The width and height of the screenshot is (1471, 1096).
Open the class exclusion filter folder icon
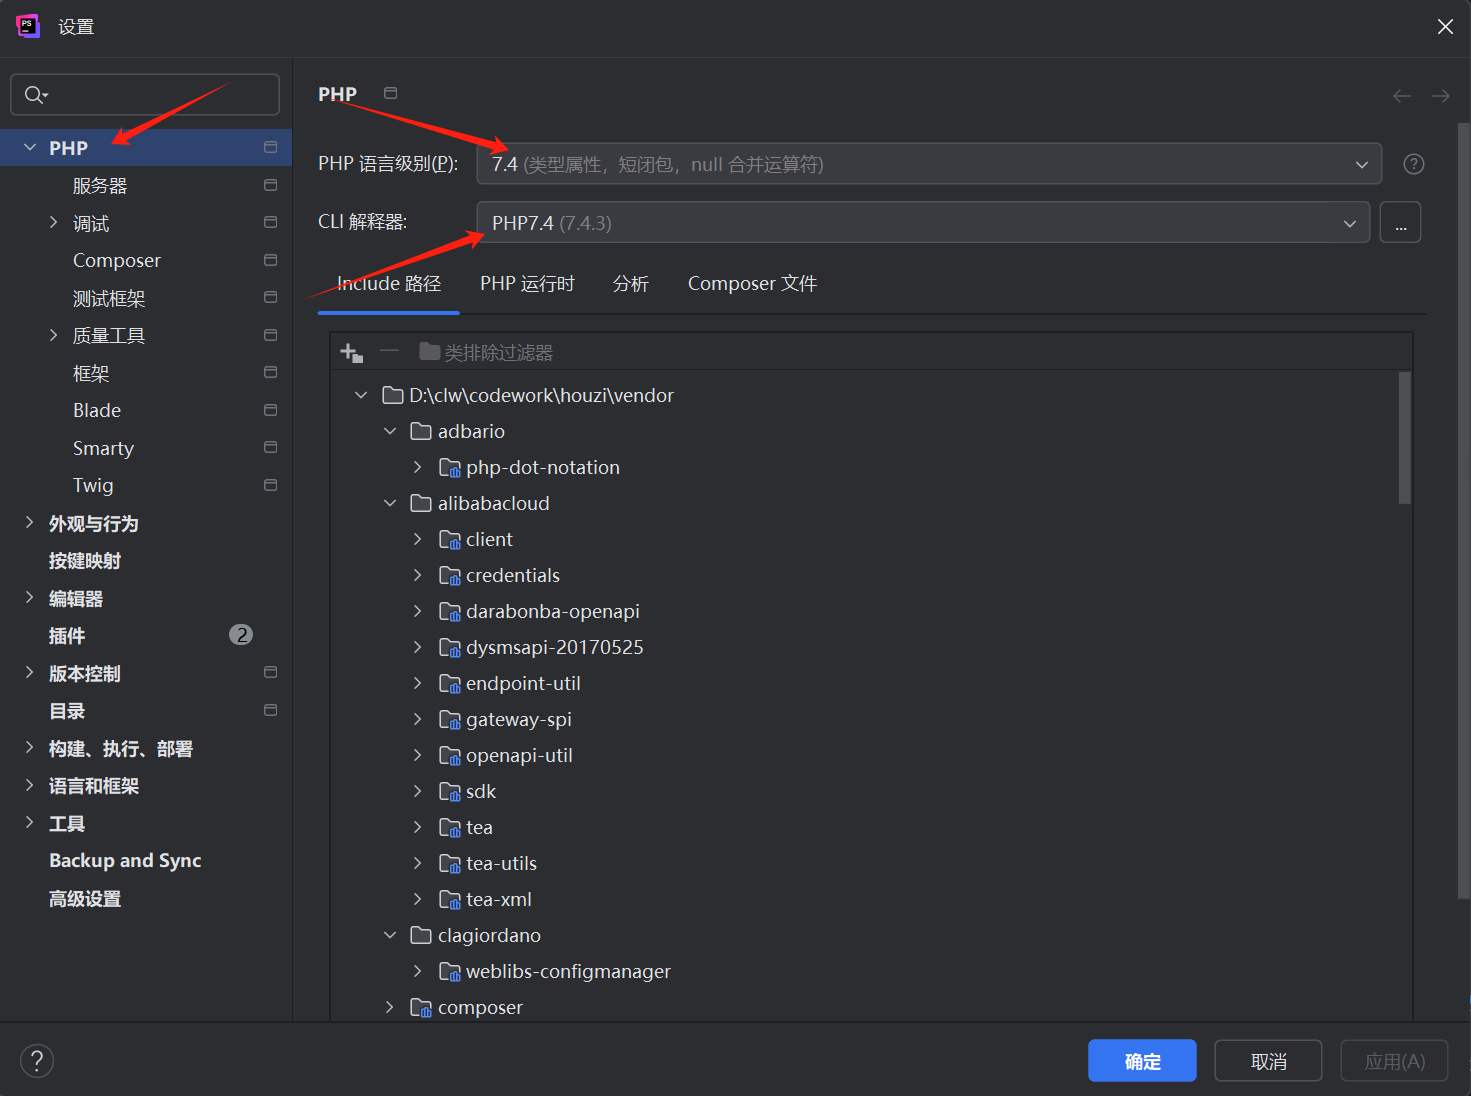coord(430,351)
